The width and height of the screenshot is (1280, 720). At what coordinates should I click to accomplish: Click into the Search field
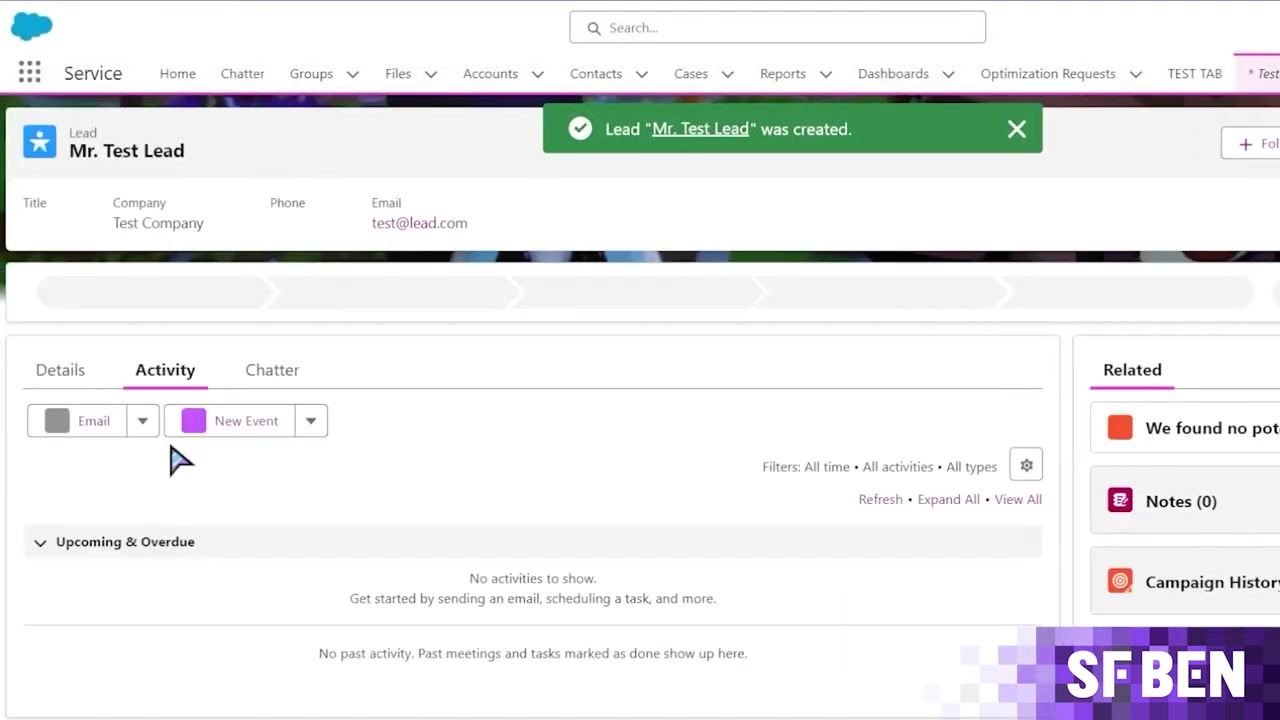pyautogui.click(x=778, y=28)
